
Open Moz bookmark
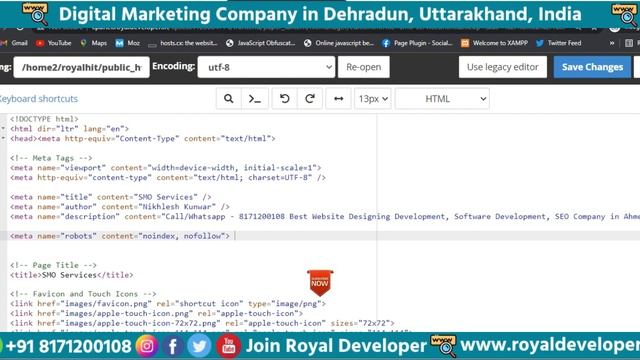point(128,43)
